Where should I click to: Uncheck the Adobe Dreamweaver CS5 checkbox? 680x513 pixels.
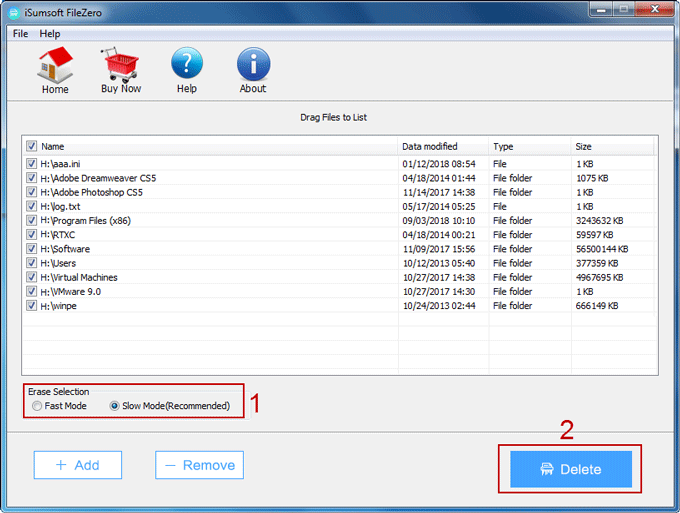[31, 178]
